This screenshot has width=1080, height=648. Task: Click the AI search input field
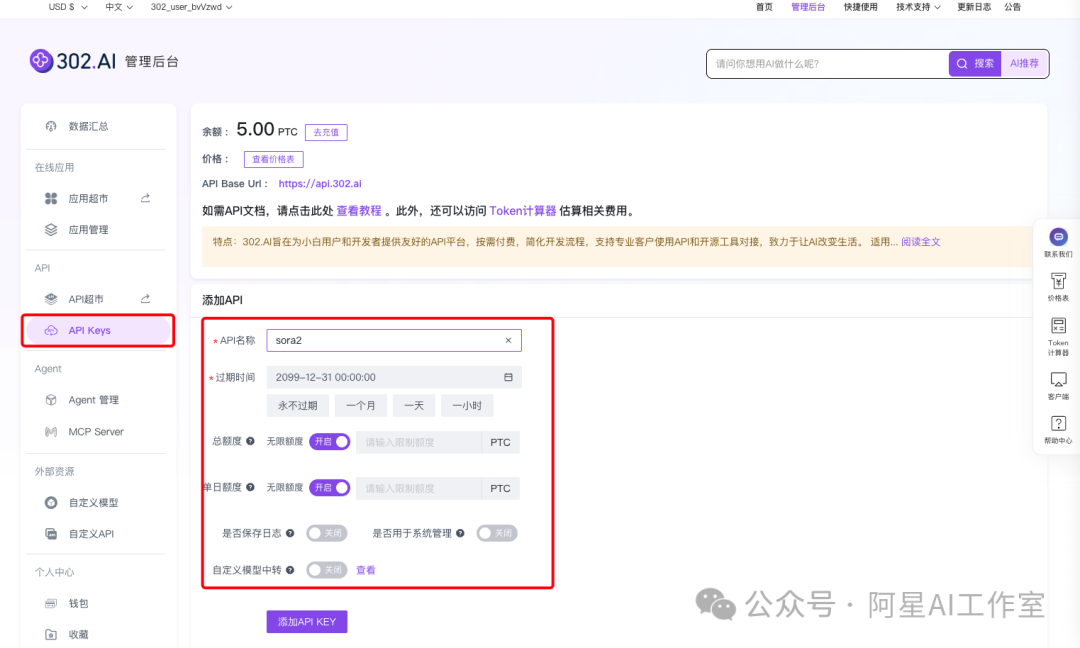pyautogui.click(x=827, y=64)
